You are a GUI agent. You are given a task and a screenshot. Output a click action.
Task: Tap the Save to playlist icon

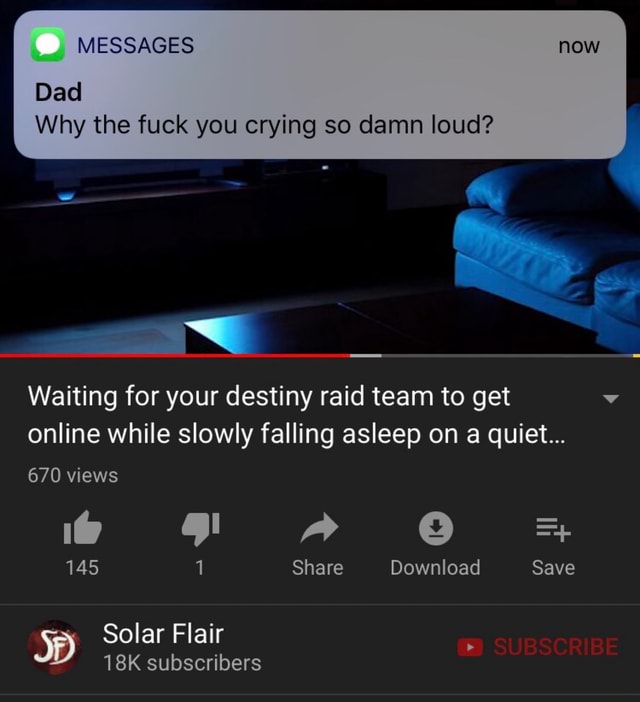(554, 529)
